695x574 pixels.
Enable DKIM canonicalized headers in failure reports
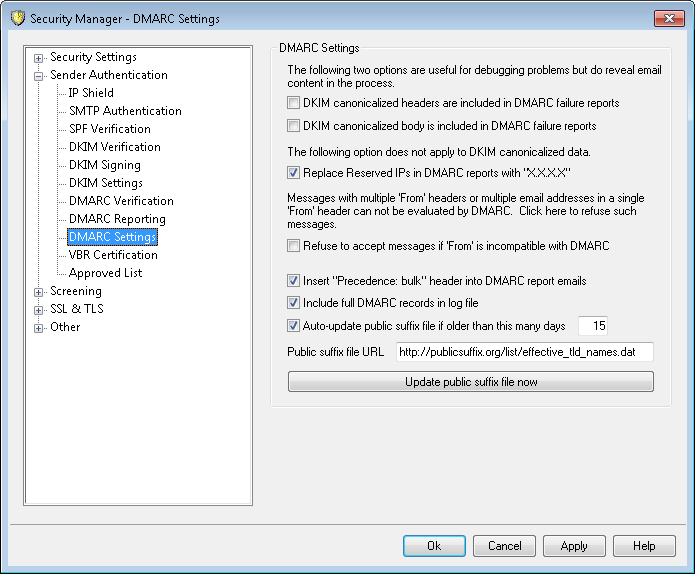(294, 103)
